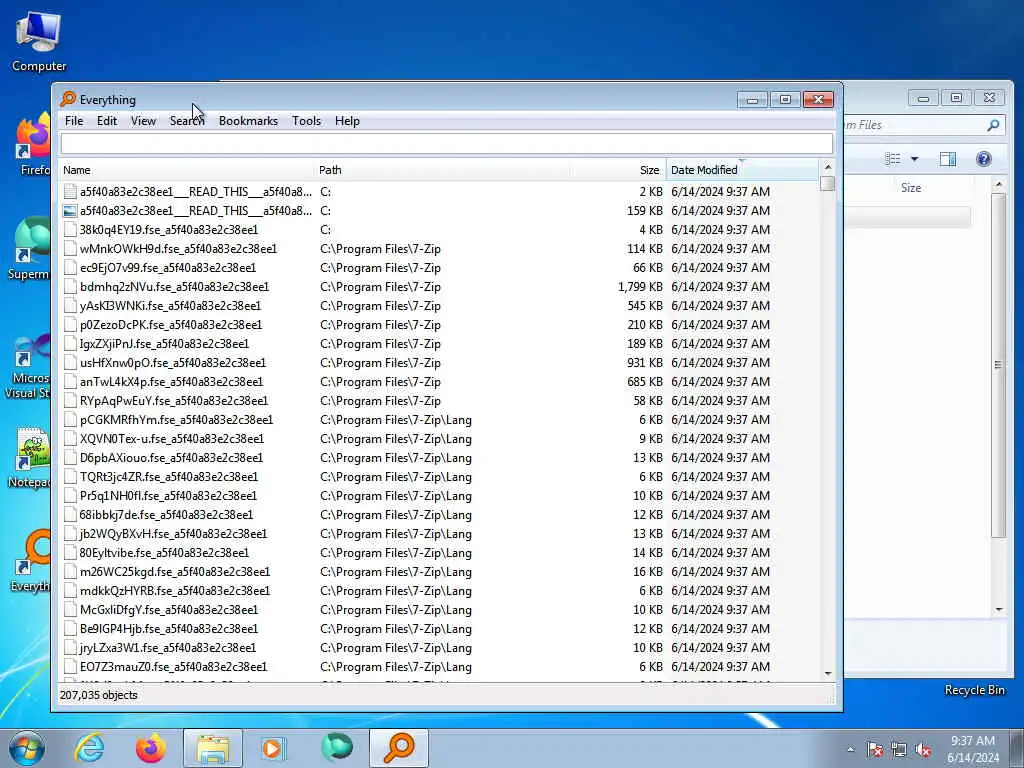Open view options dropdown in Explorer window
The width and height of the screenshot is (1024, 768).
pyautogui.click(x=914, y=159)
